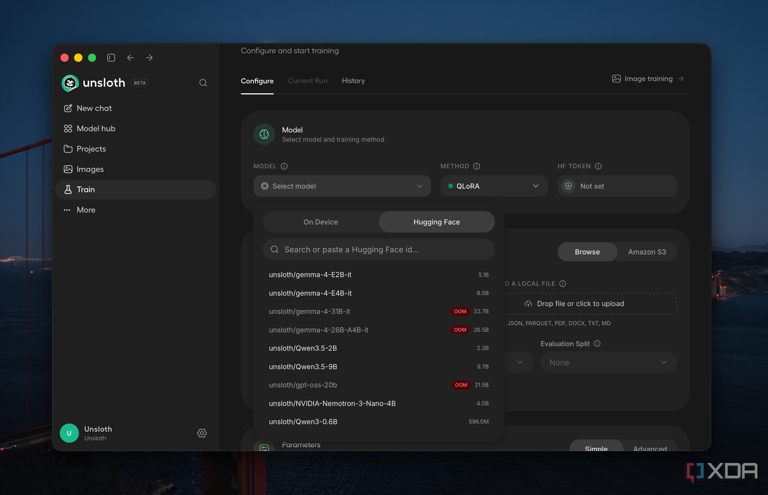Screen dimensions: 768x495
Task: Show info icon next to METHOD label
Action: coord(477,166)
